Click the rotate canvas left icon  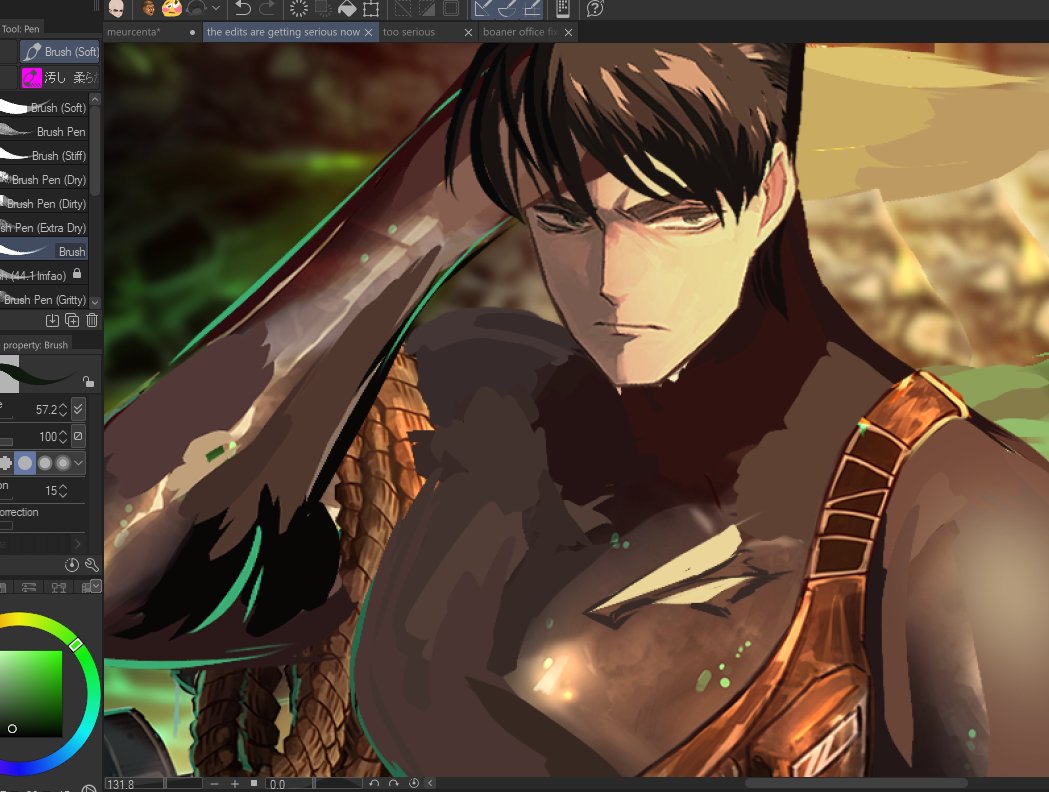pos(374,783)
